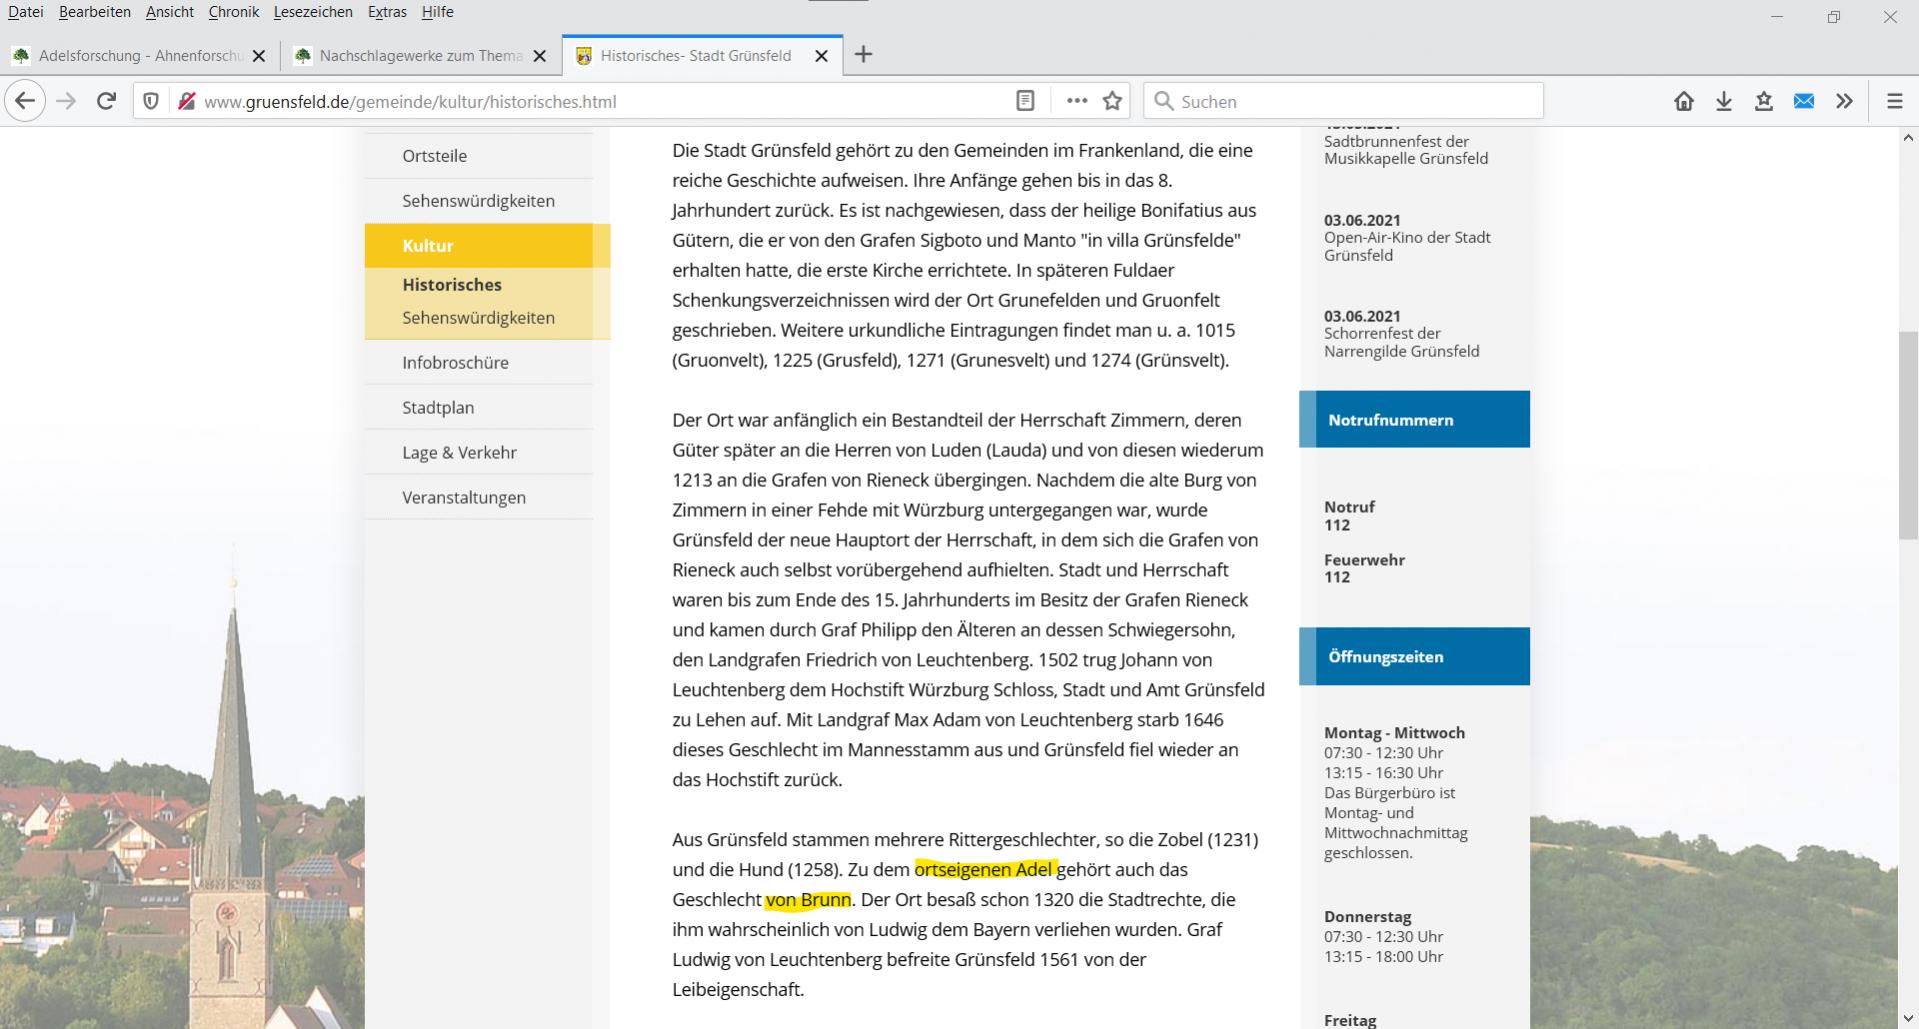Close the Historisches- Stadt Grünsfeld tab
Image resolution: width=1919 pixels, height=1029 pixels.
point(822,56)
